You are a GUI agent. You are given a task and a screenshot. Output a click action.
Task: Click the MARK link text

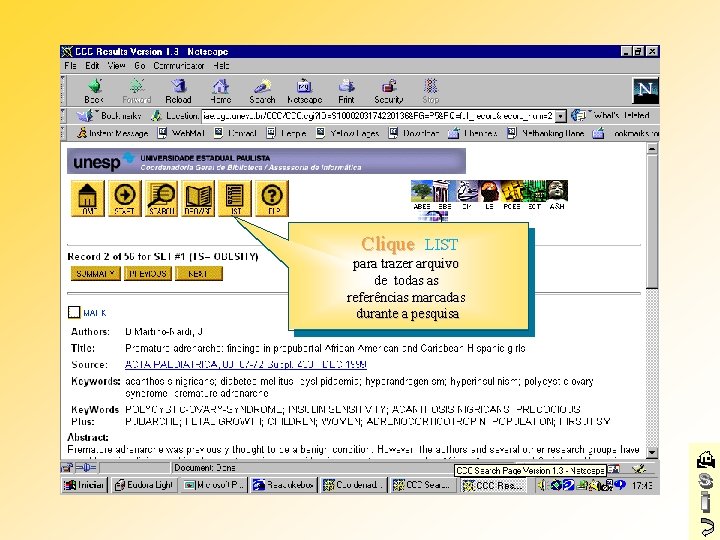tap(95, 313)
